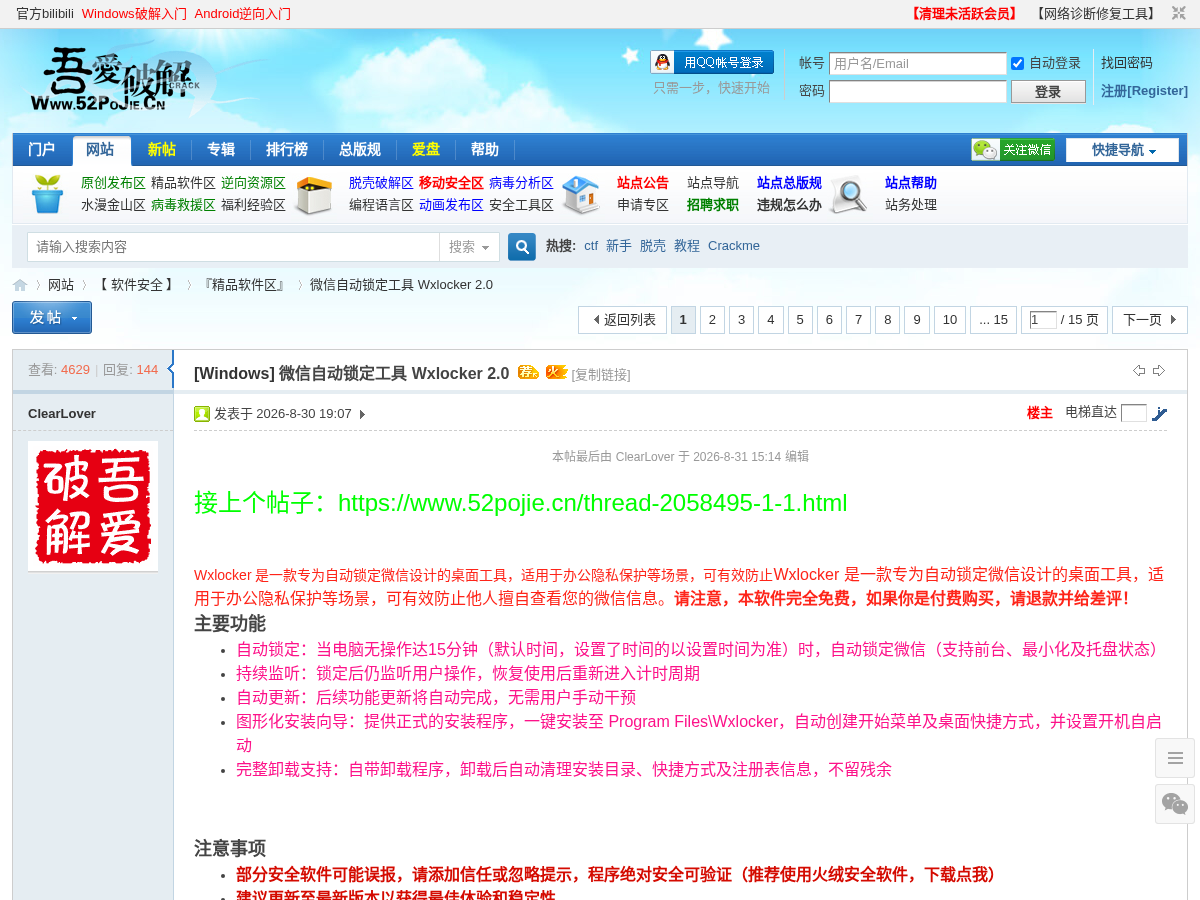Click the elevator jump go icon

[1159, 413]
